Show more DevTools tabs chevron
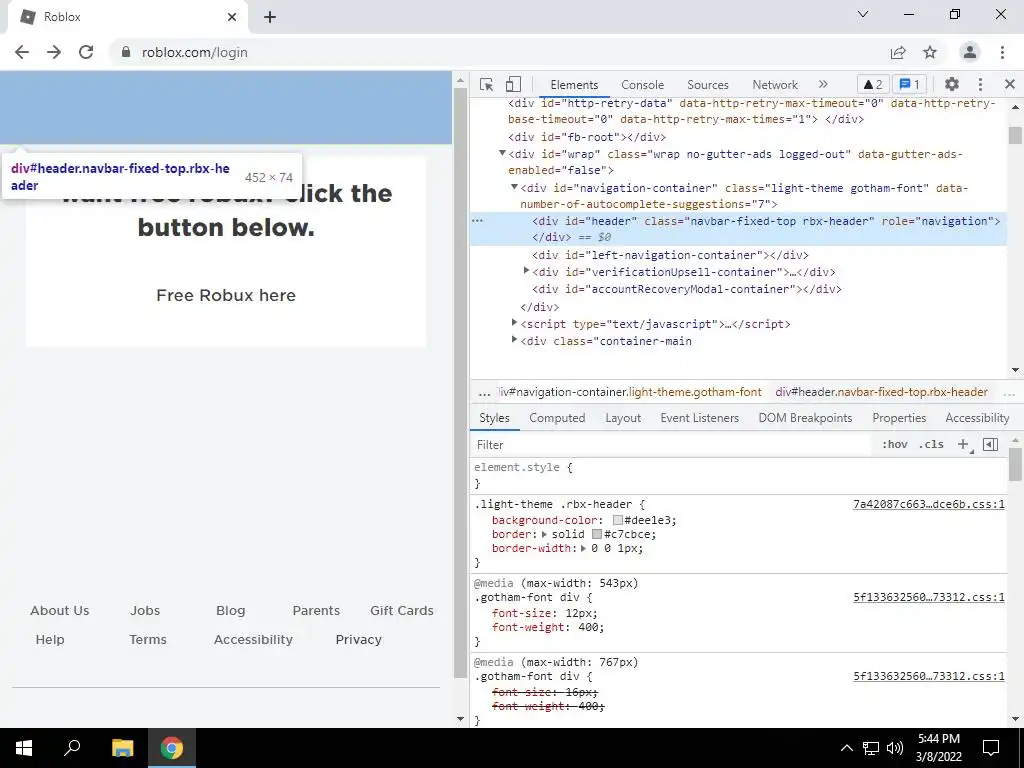 pos(823,84)
